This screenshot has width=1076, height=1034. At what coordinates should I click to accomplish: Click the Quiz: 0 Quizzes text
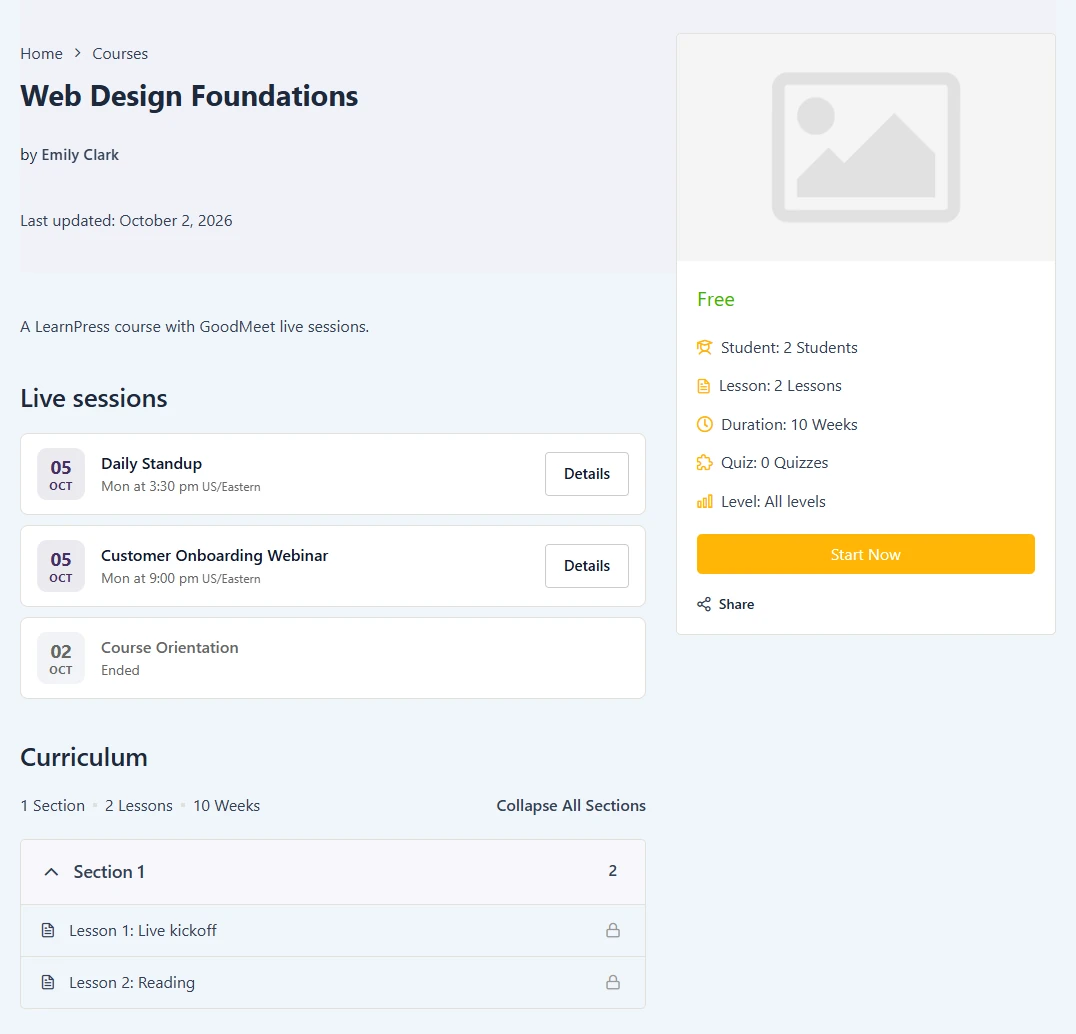pos(775,463)
